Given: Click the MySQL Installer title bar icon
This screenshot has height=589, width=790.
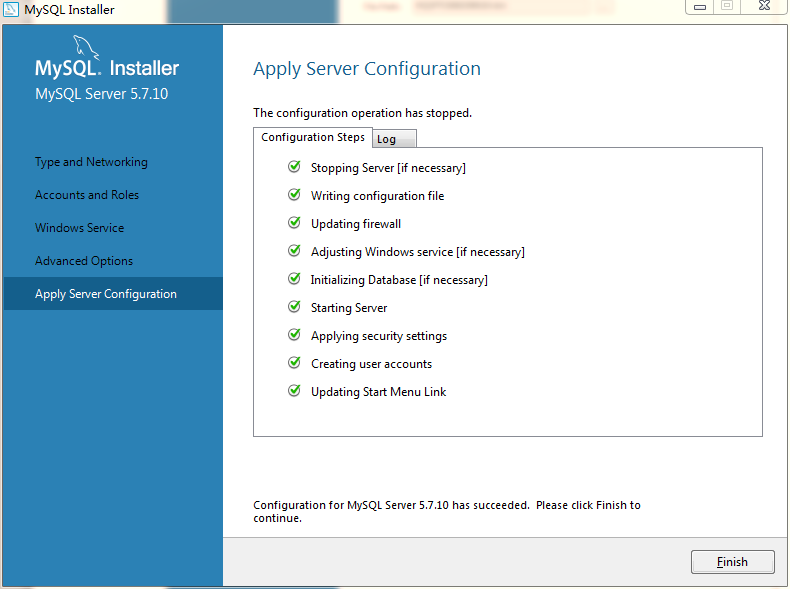Looking at the screenshot, I should (x=12, y=9).
